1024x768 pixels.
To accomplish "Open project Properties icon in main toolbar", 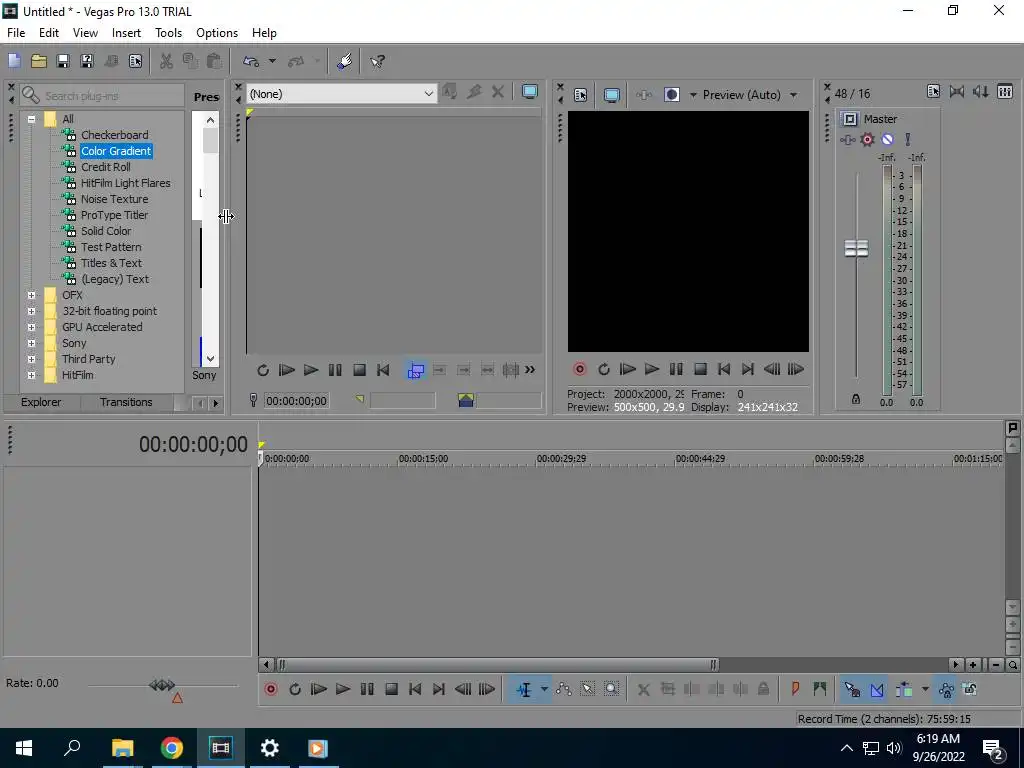I will pyautogui.click(x=135, y=61).
